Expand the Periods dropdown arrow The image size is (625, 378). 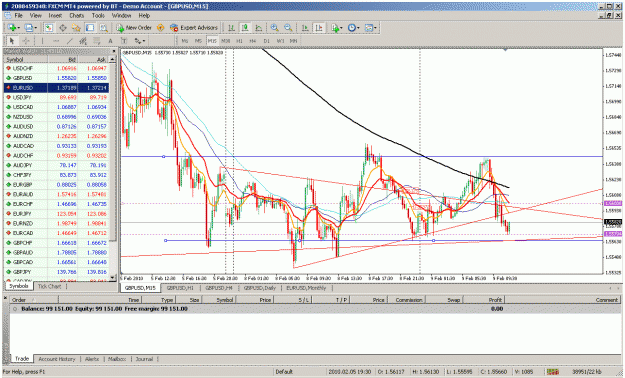[358, 28]
